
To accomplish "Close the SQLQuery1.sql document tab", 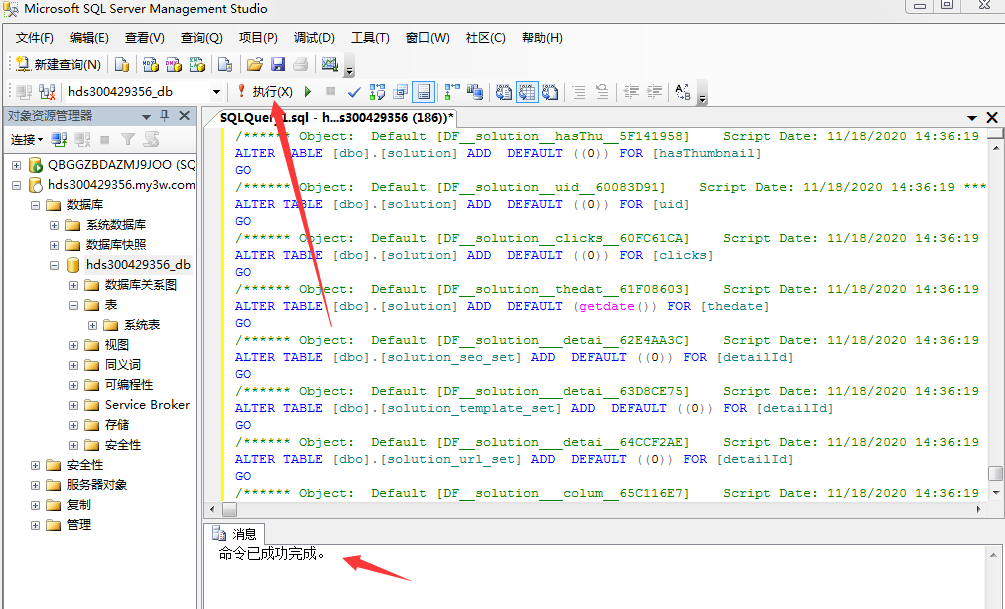I will [992, 117].
